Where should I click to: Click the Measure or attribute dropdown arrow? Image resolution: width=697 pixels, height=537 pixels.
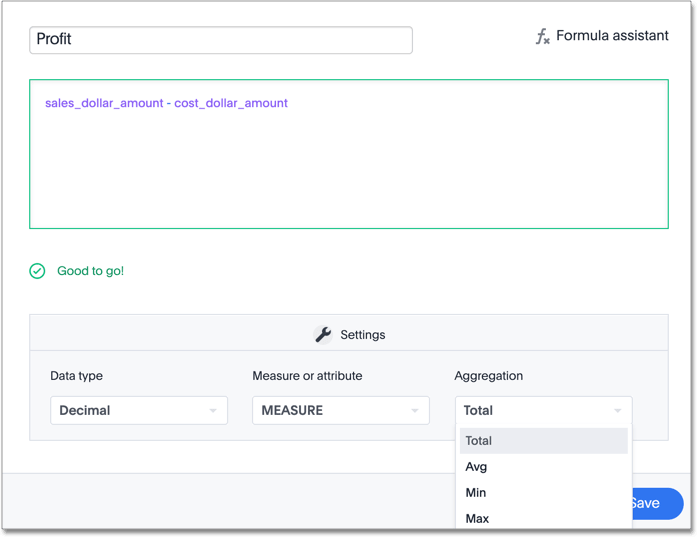(x=415, y=411)
